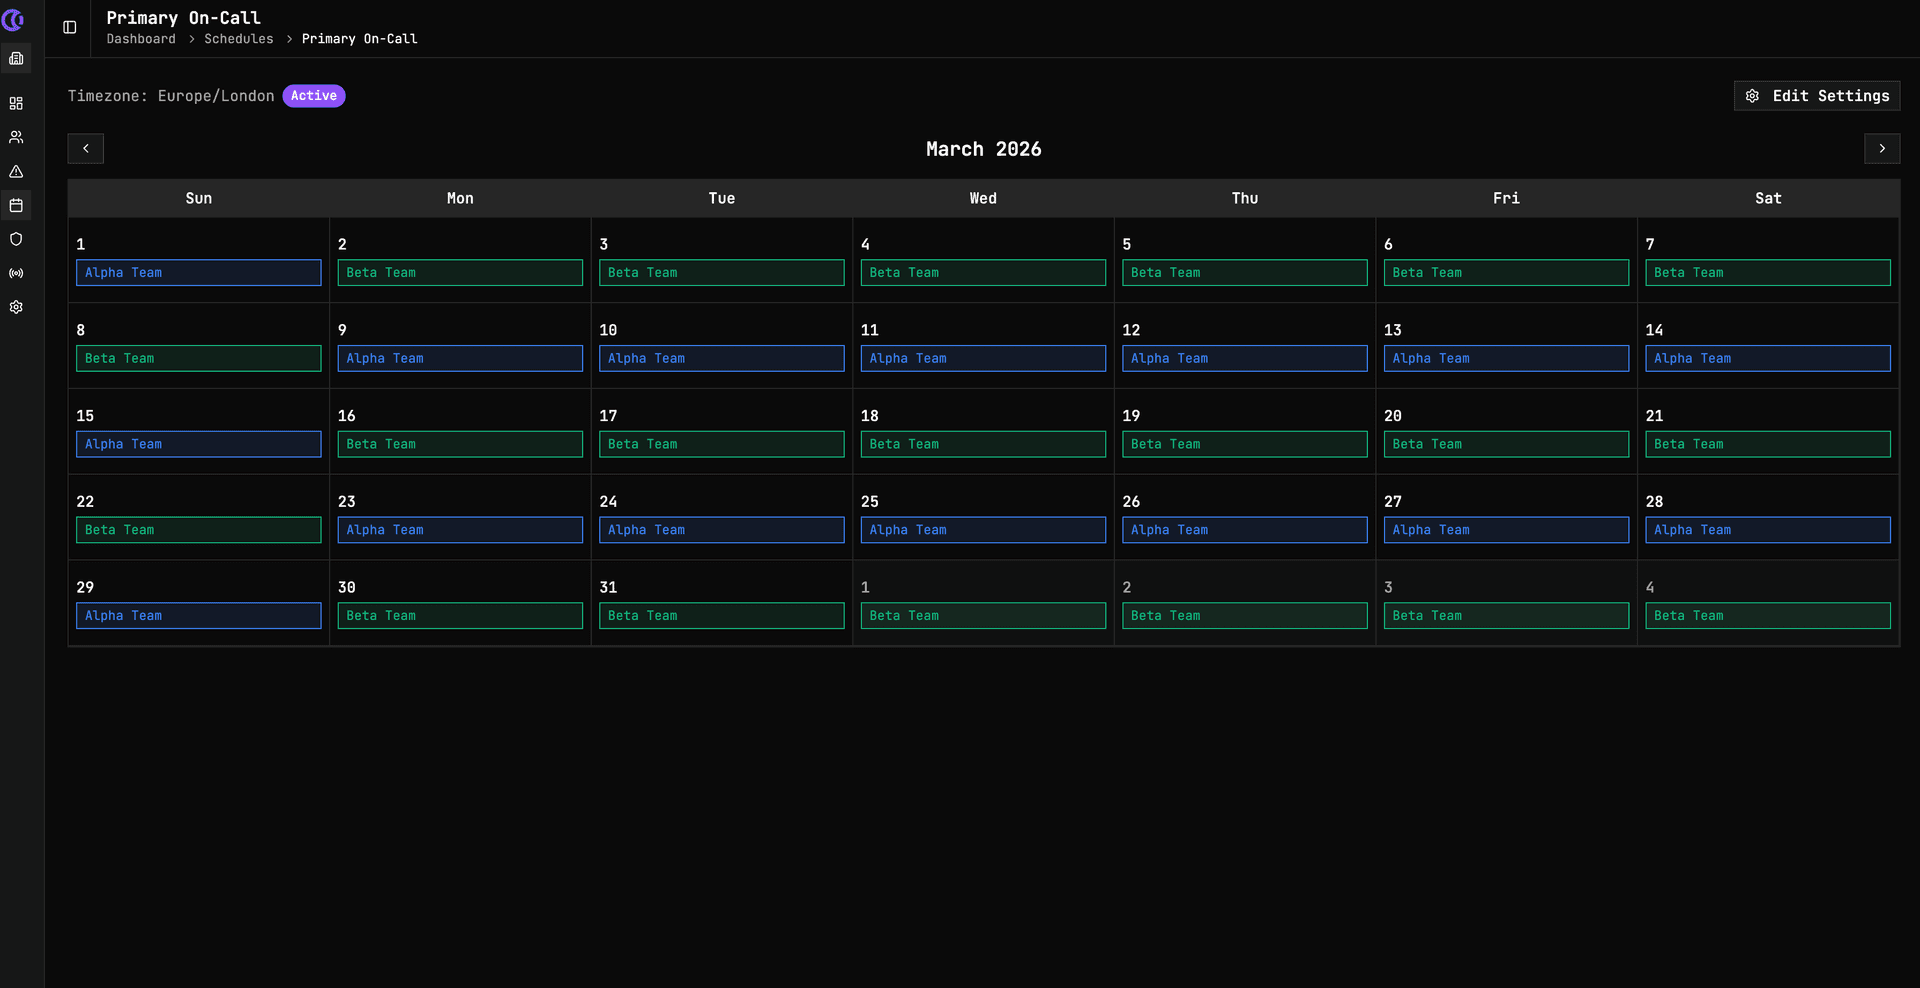Open the Schedules breadcrumb link

pyautogui.click(x=238, y=39)
